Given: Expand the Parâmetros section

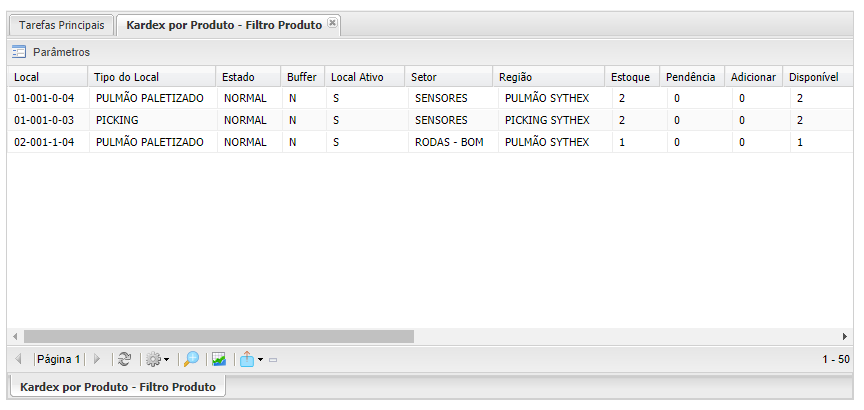Looking at the screenshot, I should click(x=61, y=52).
